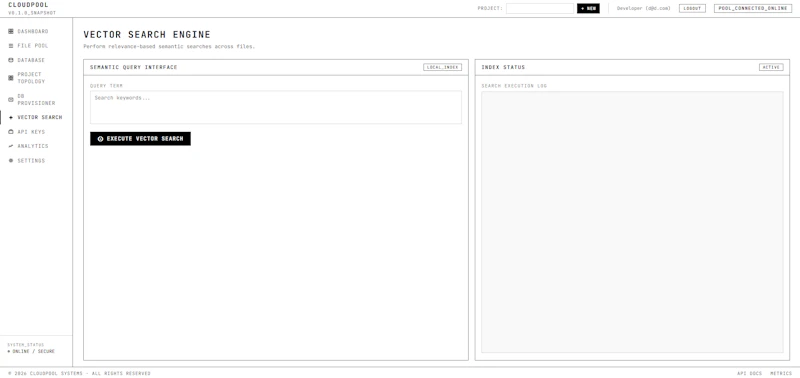Viewport: 800px width, 378px height.
Task: Click the CLOUDPOOL logo title
Action: [x=29, y=5]
